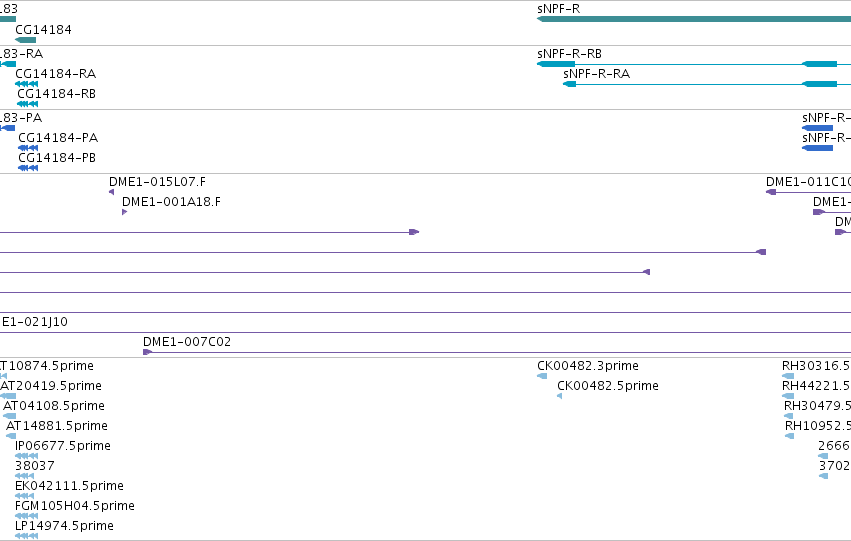Select the FGM105H04.5prime arrows glyph
Screen dimensions: 851x541
[x=27, y=517]
